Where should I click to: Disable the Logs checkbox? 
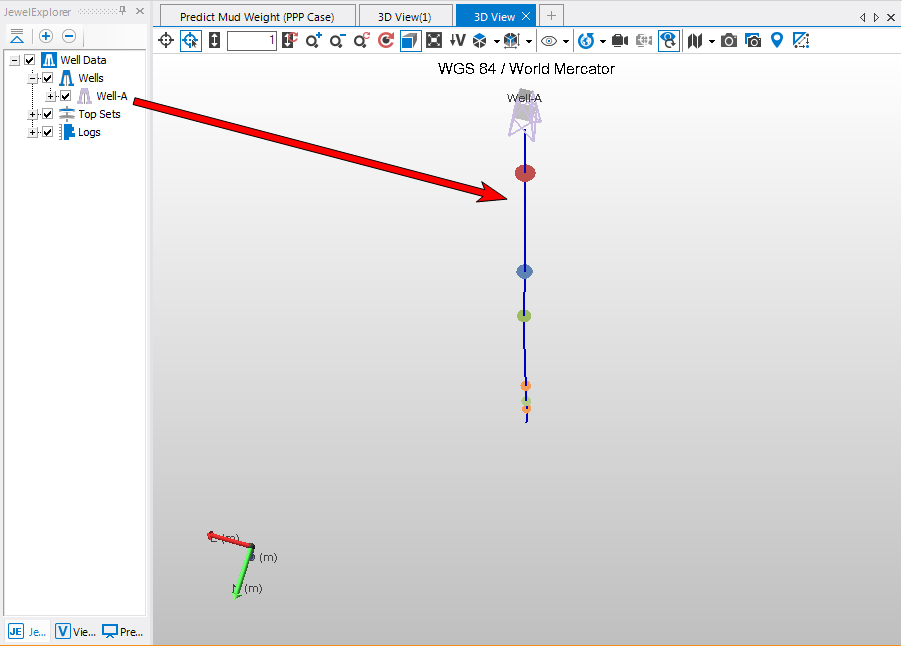coord(47,132)
